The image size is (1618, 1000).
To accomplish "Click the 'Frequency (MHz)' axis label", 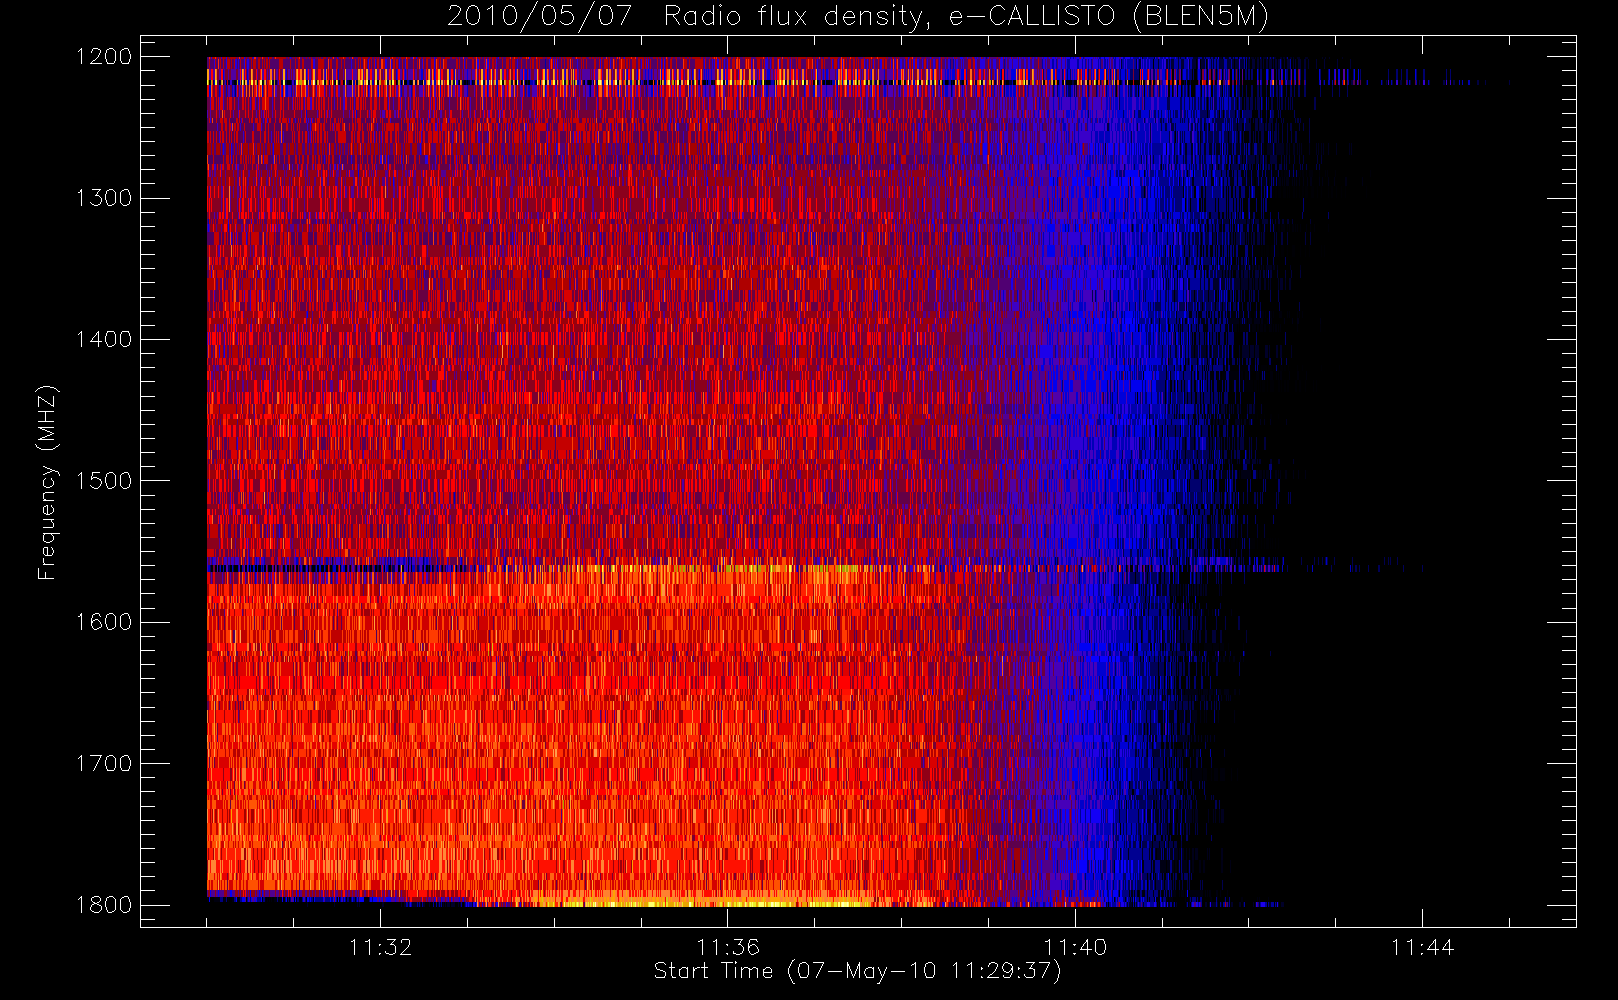I will pos(46,482).
